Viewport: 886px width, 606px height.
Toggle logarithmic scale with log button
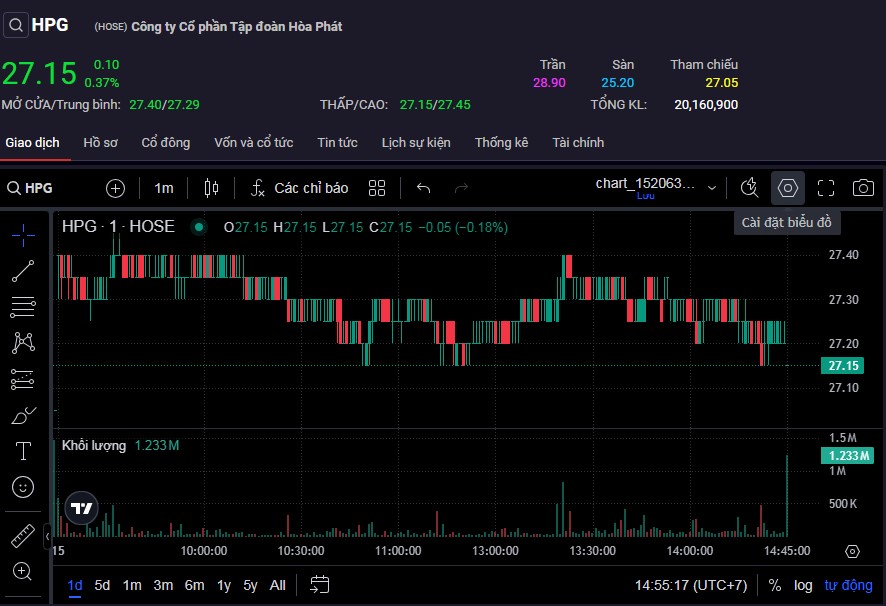click(803, 585)
